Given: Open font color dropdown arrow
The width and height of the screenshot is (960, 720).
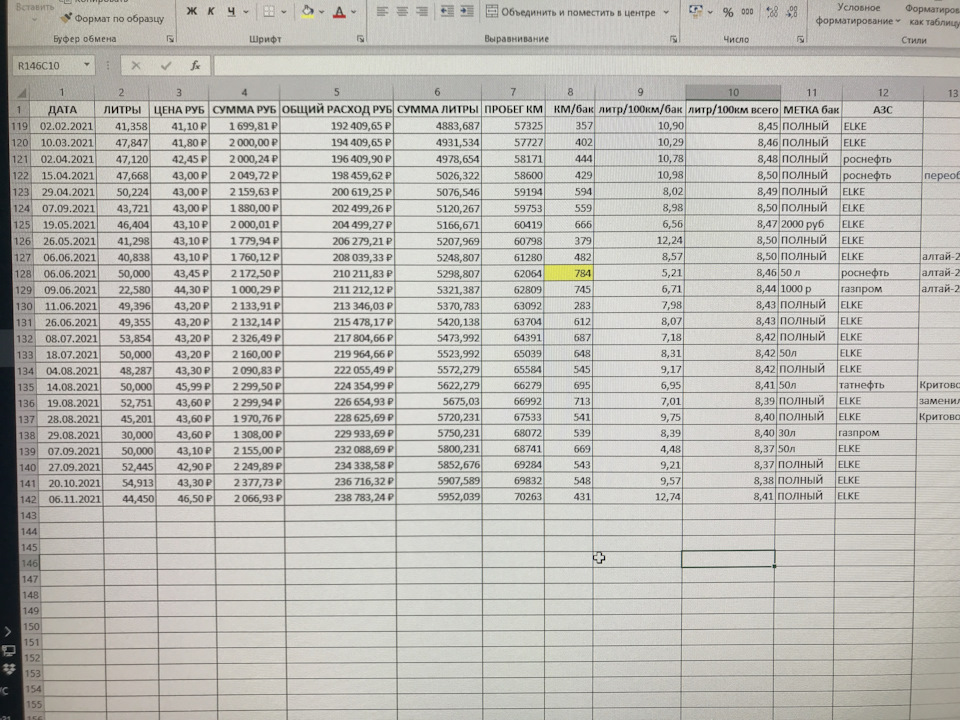Looking at the screenshot, I should pos(354,12).
